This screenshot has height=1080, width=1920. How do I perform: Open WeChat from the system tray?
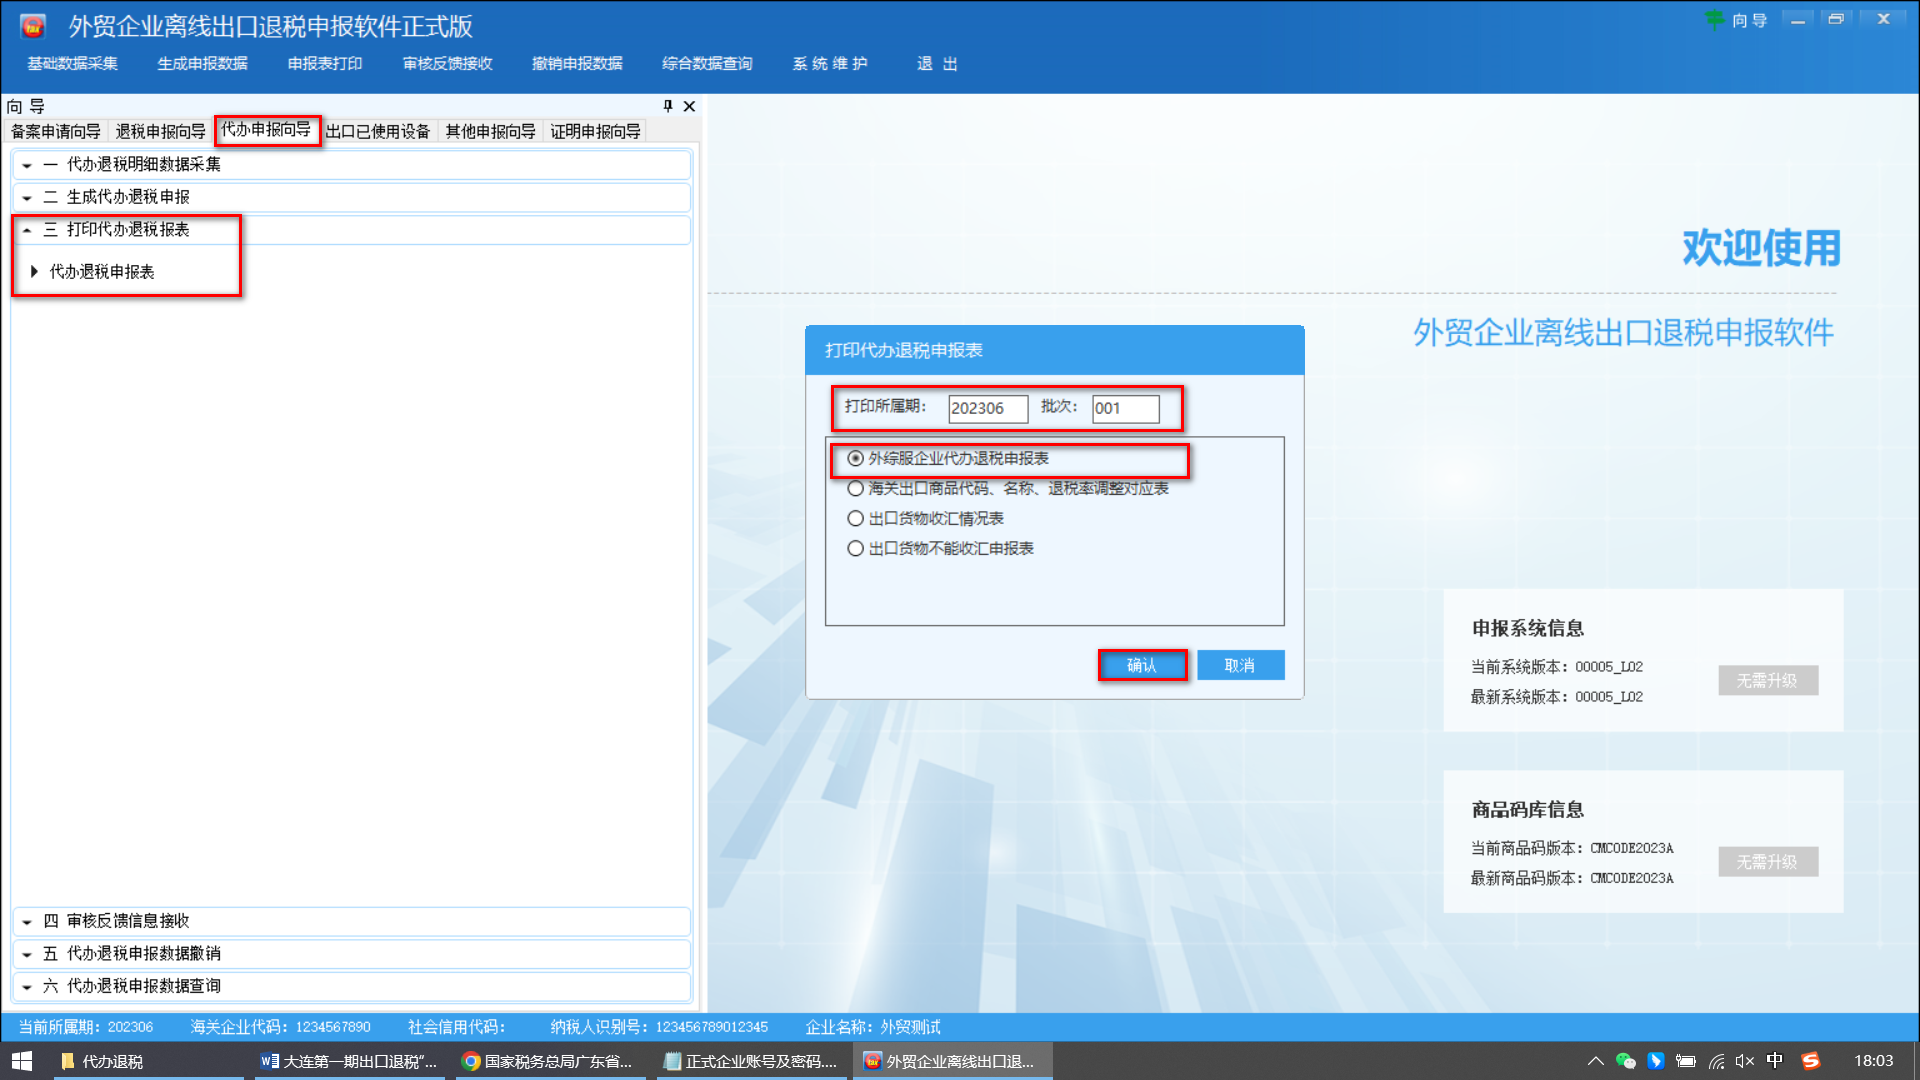click(1626, 1062)
